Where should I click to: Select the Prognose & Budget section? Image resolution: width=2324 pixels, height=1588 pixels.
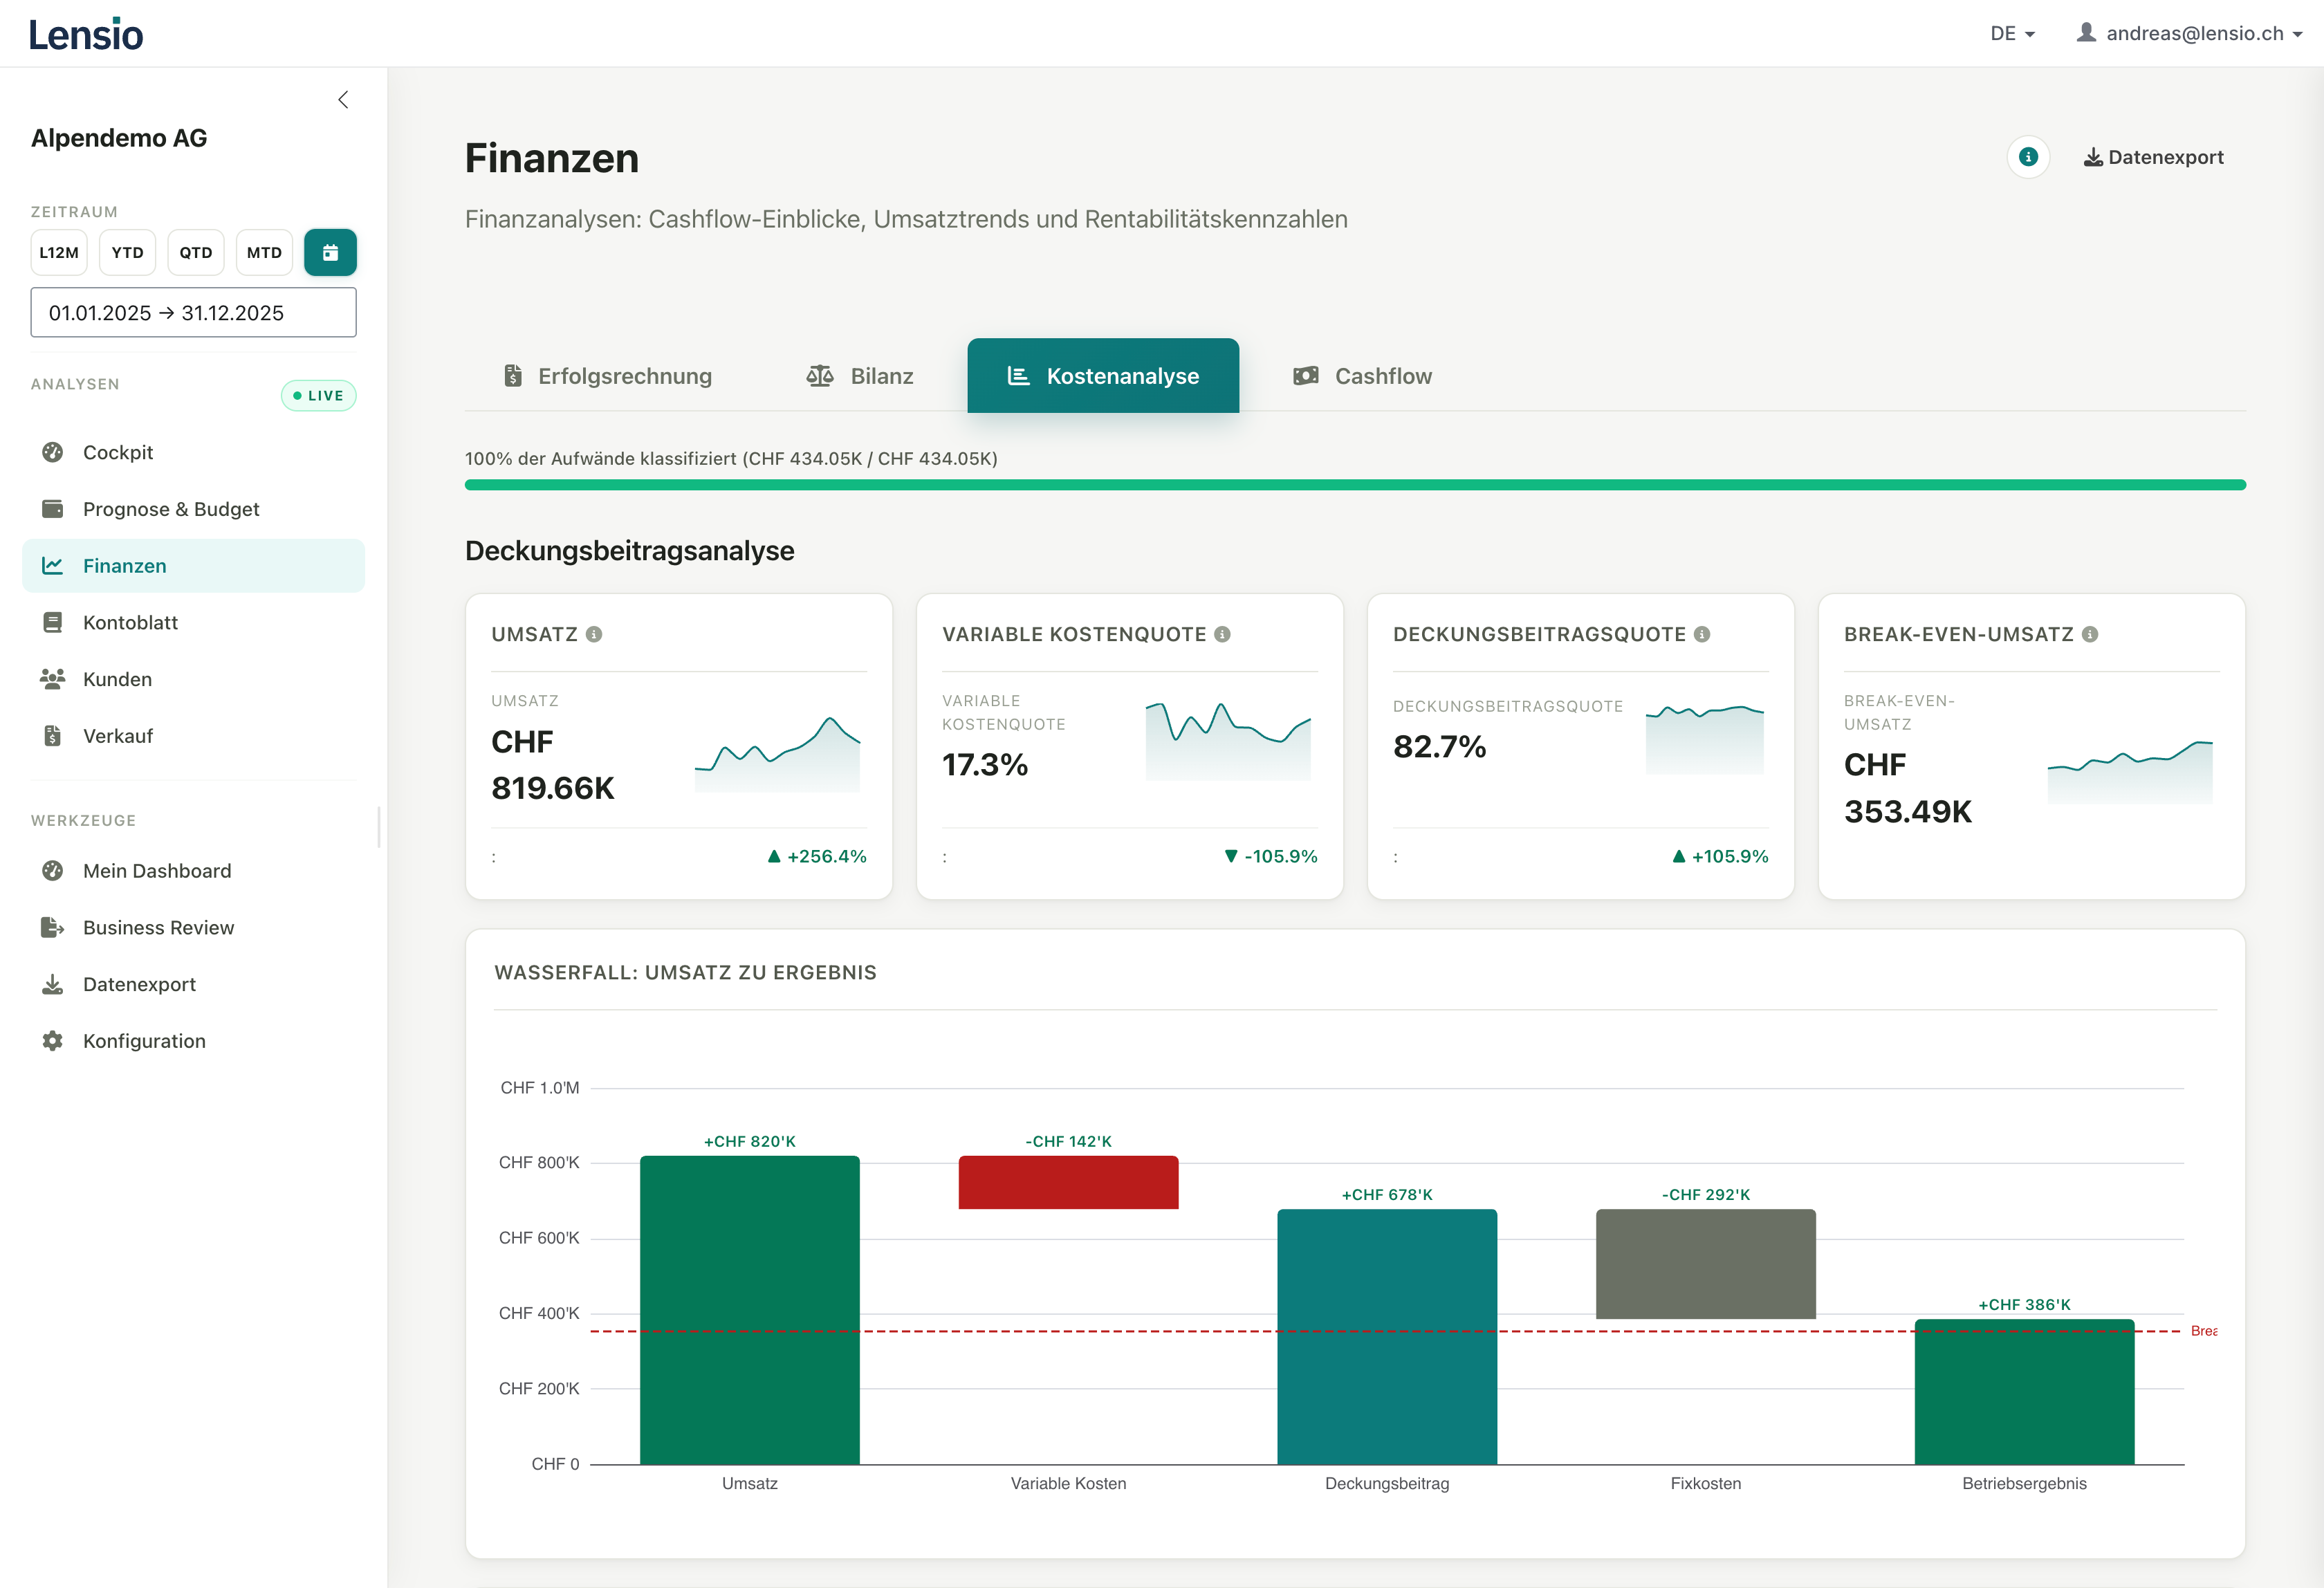click(x=171, y=509)
